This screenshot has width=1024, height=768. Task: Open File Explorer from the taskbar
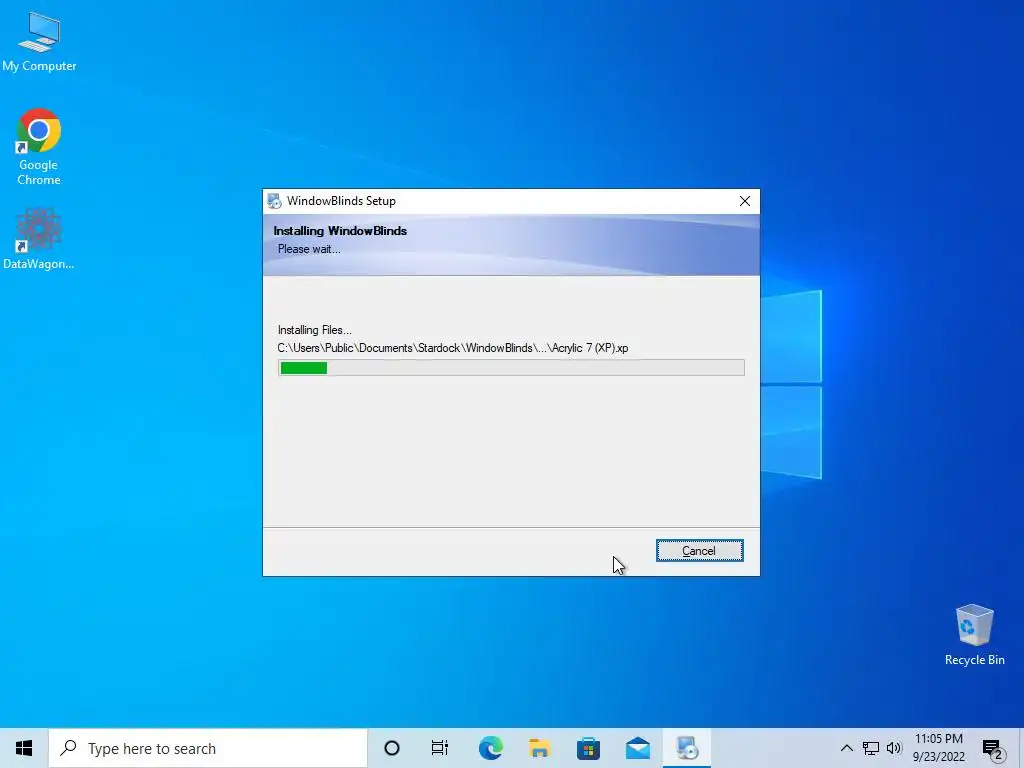(539, 748)
